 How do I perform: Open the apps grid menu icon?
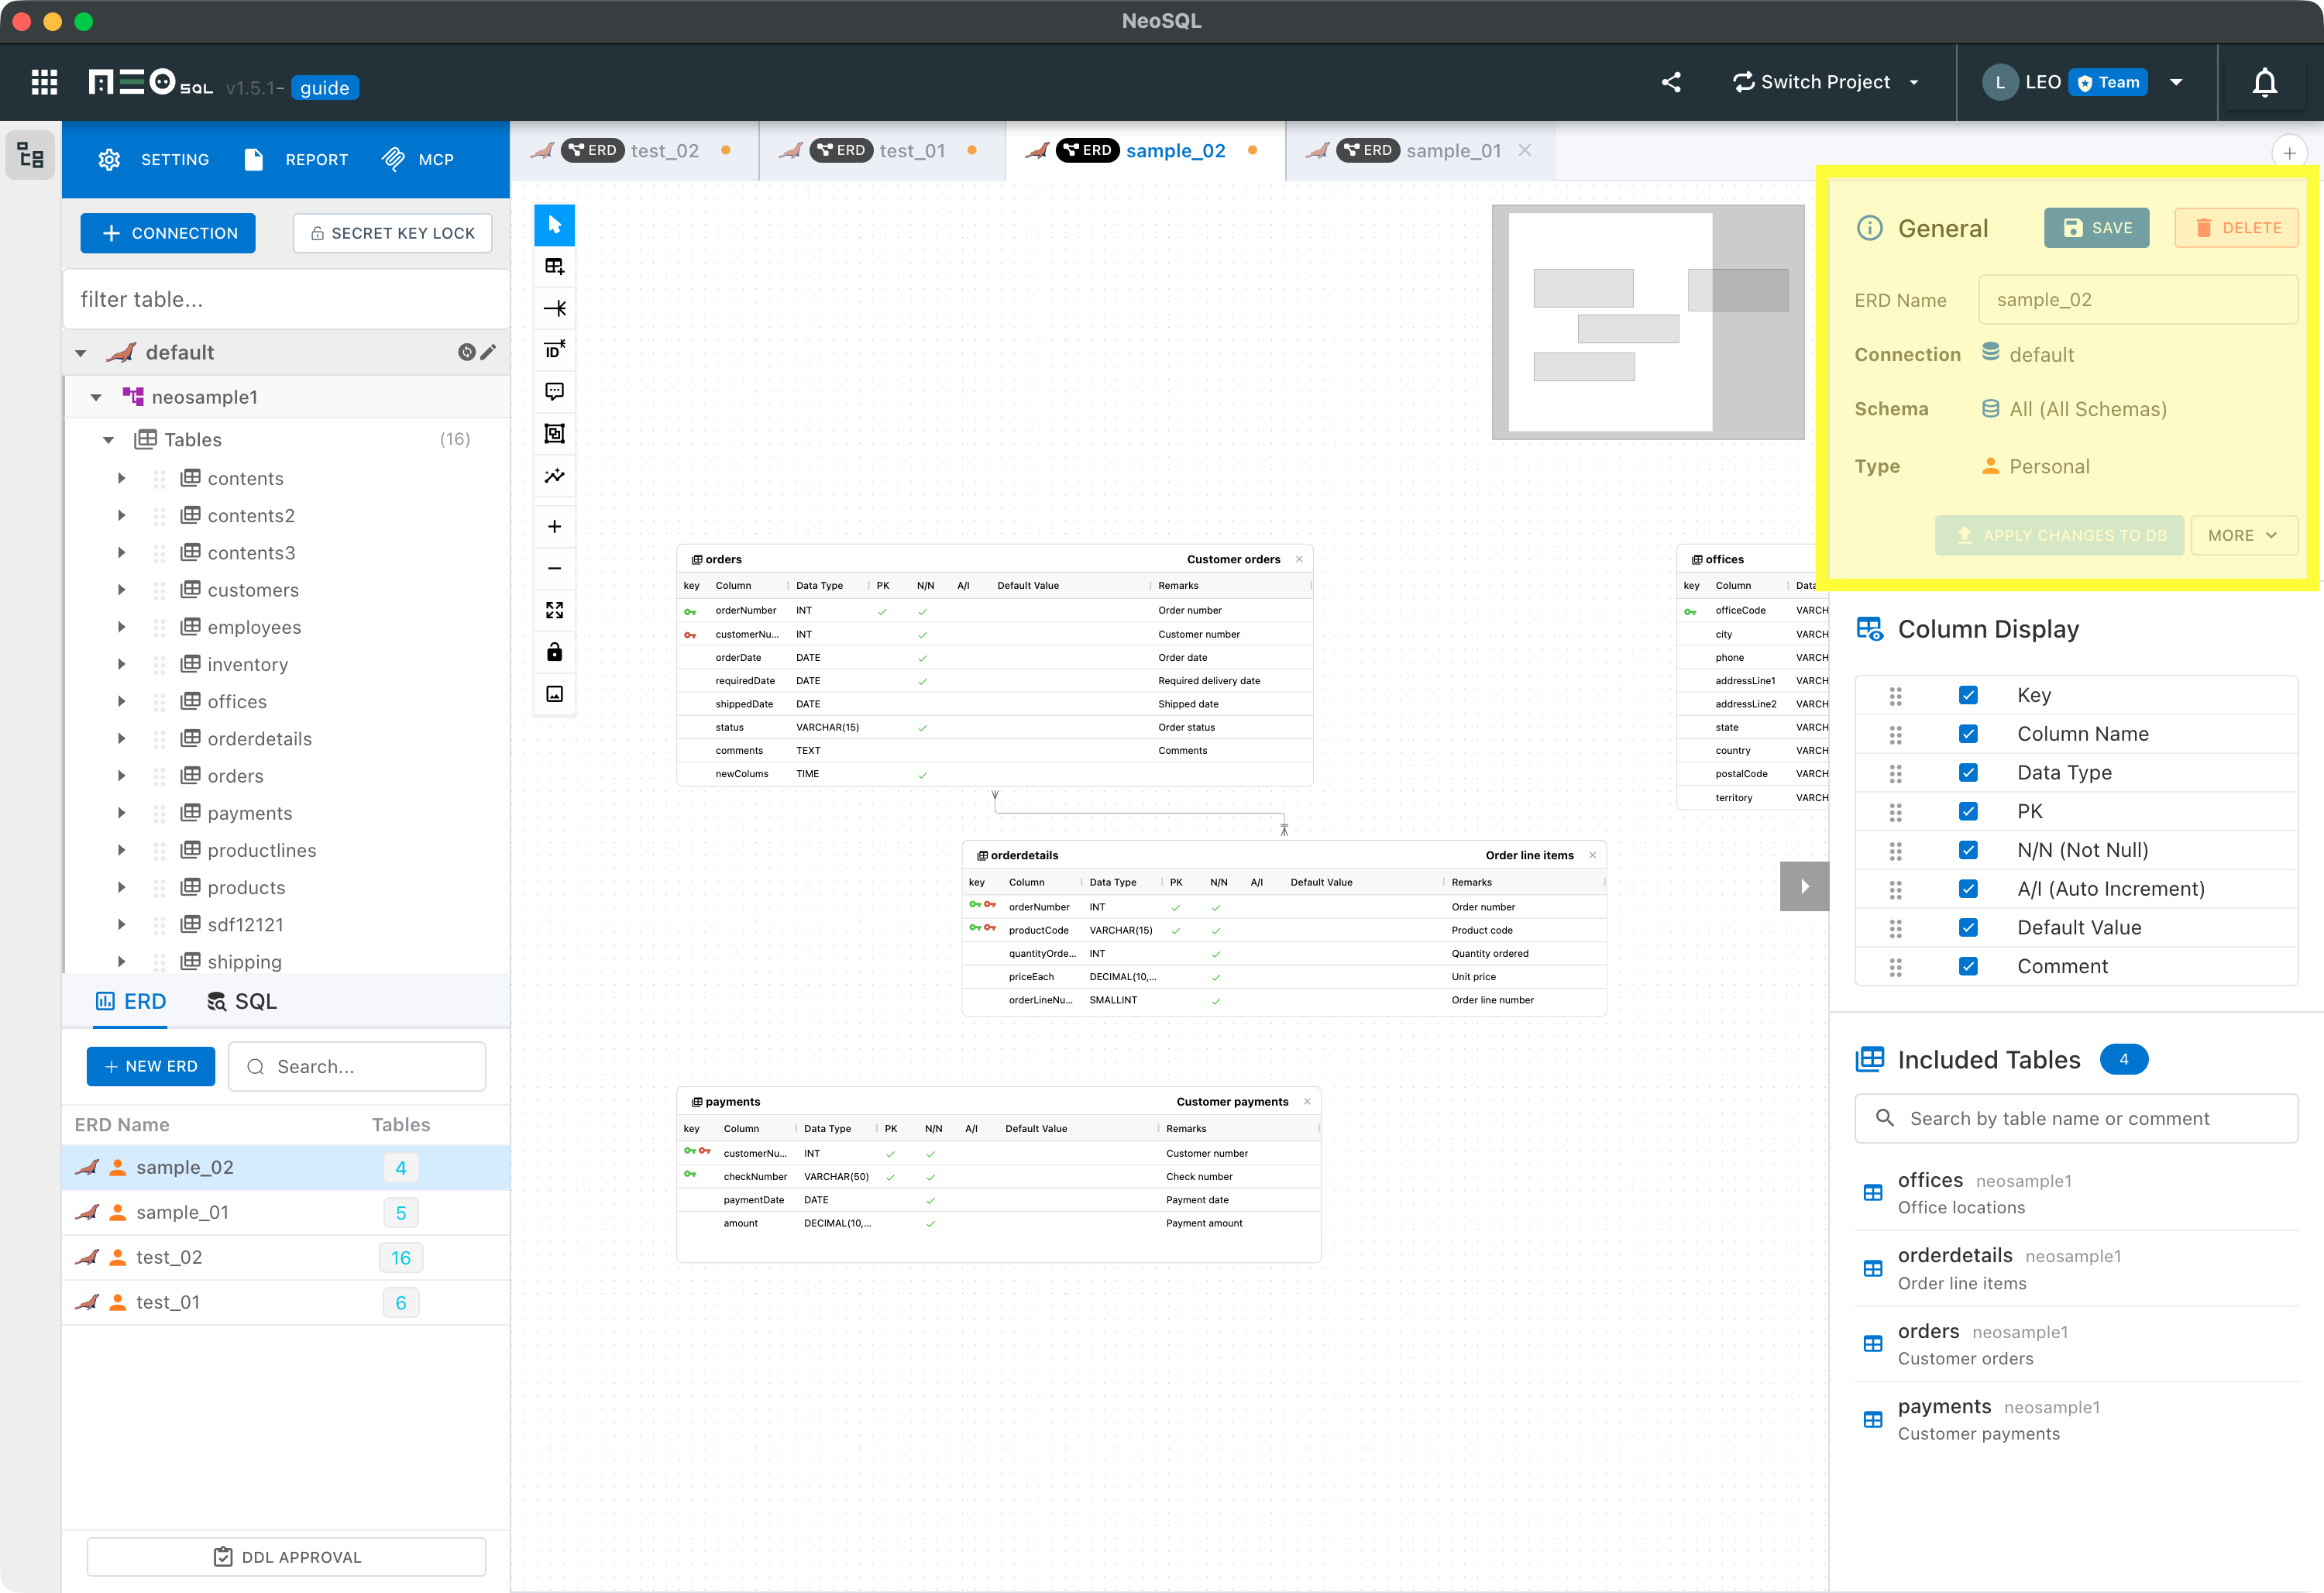coord(44,82)
